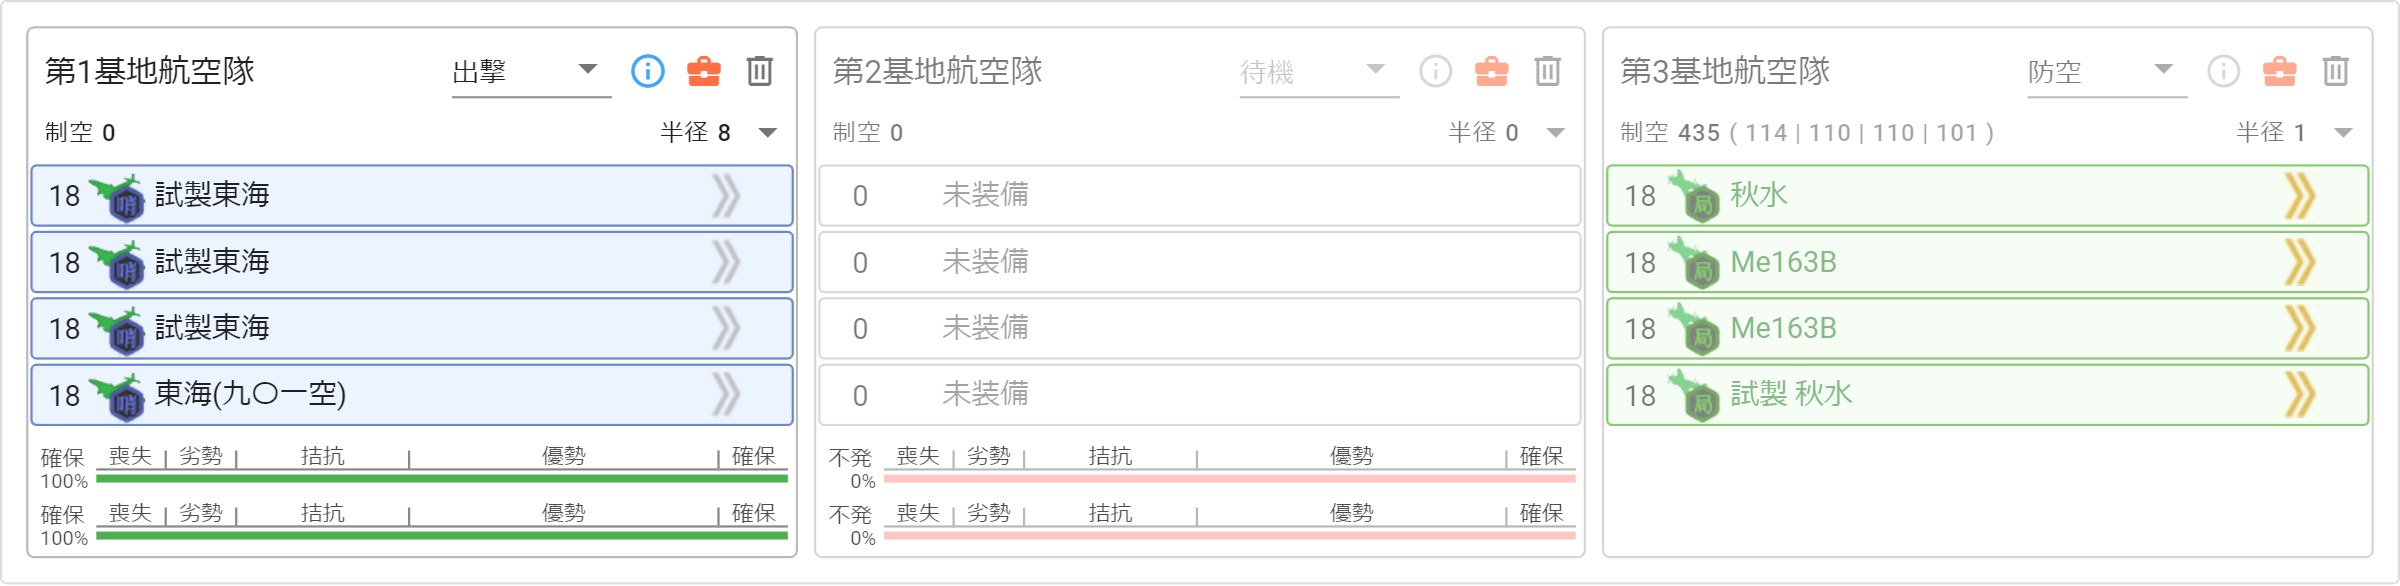Click slot count 18 of 東海(九〇一空)
The width and height of the screenshot is (2400, 586).
(64, 396)
